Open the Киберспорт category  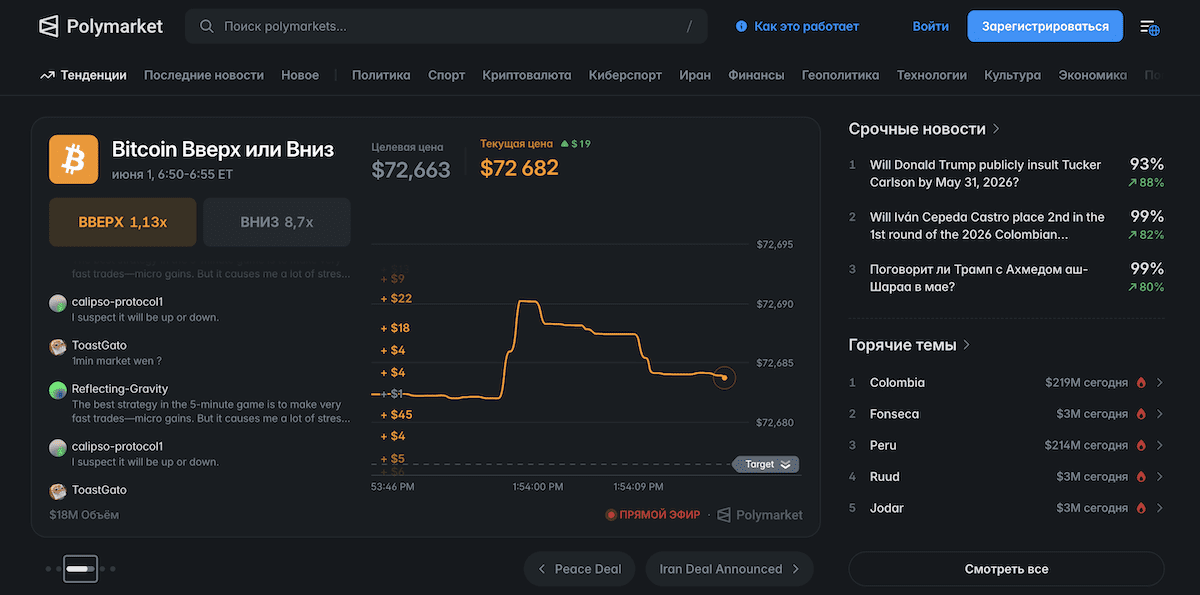tap(625, 75)
